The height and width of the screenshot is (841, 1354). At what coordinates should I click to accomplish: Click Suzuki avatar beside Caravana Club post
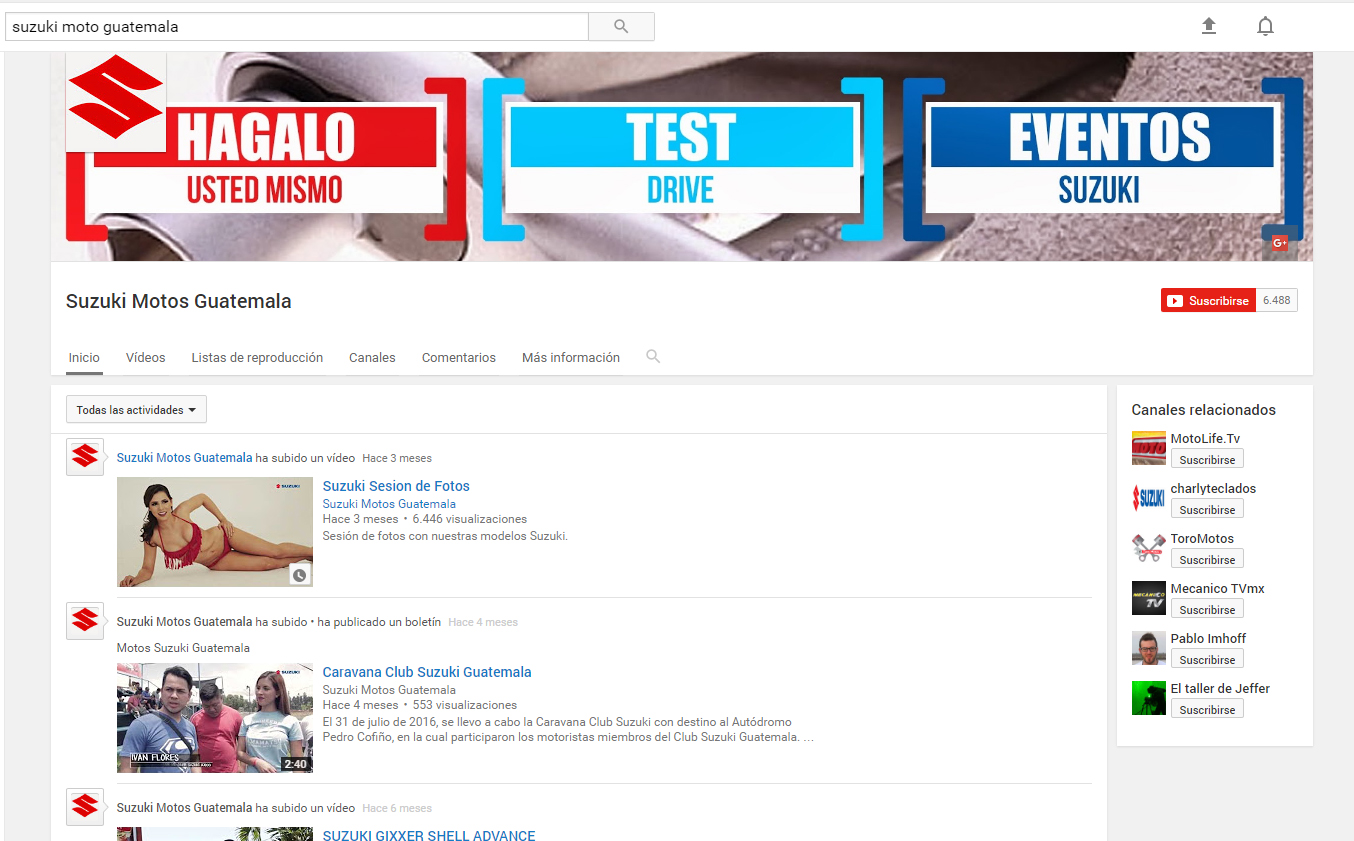(85, 621)
